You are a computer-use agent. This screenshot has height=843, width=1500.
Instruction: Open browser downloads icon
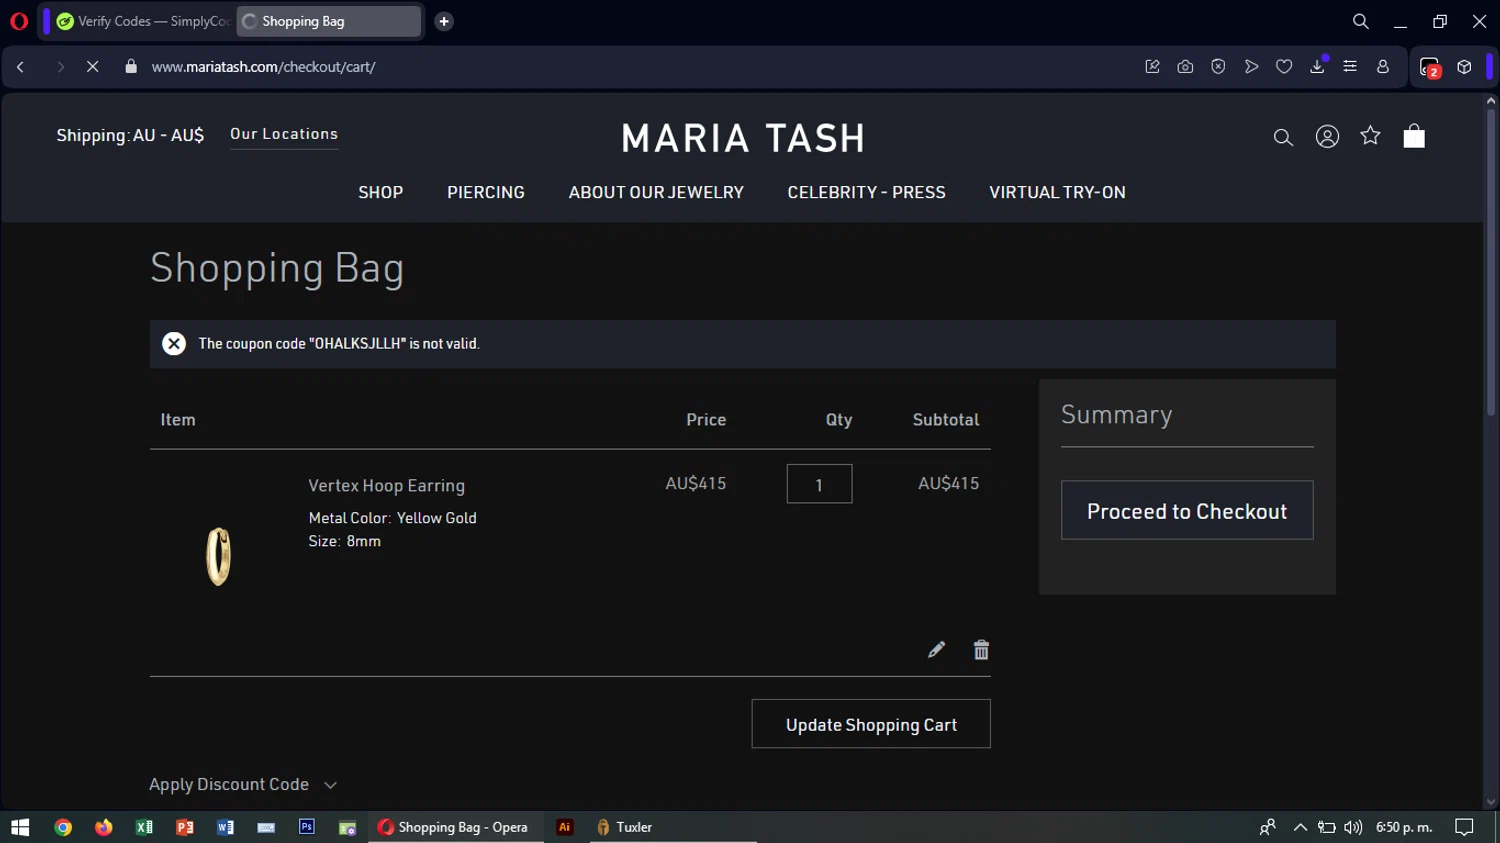click(x=1318, y=66)
